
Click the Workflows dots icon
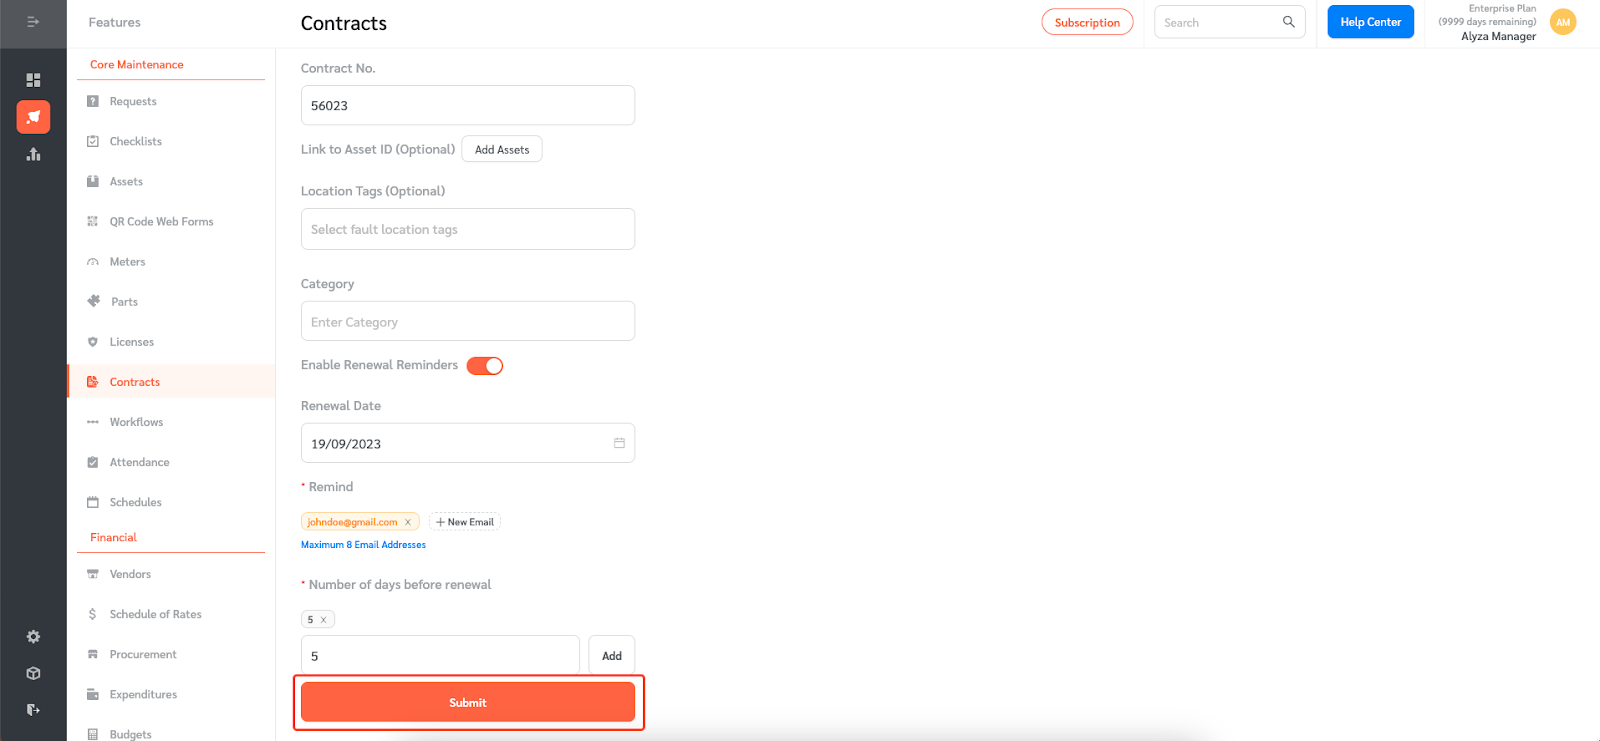tap(93, 422)
